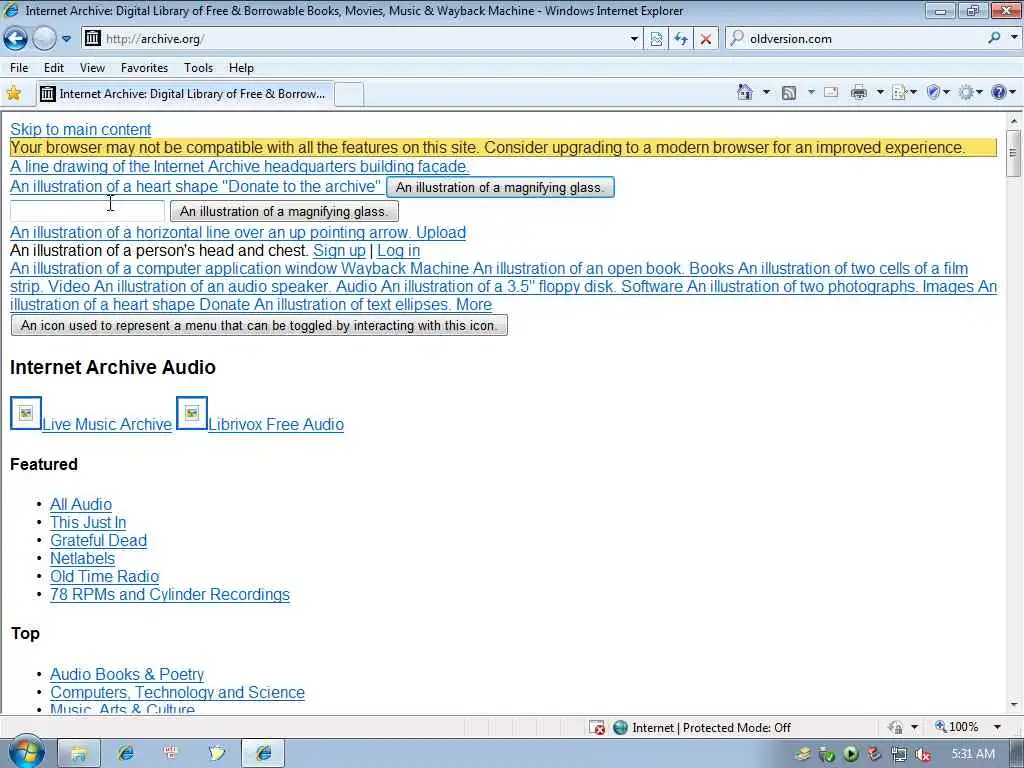
Task: Click the Compatibility View icon in address bar
Action: tap(656, 39)
